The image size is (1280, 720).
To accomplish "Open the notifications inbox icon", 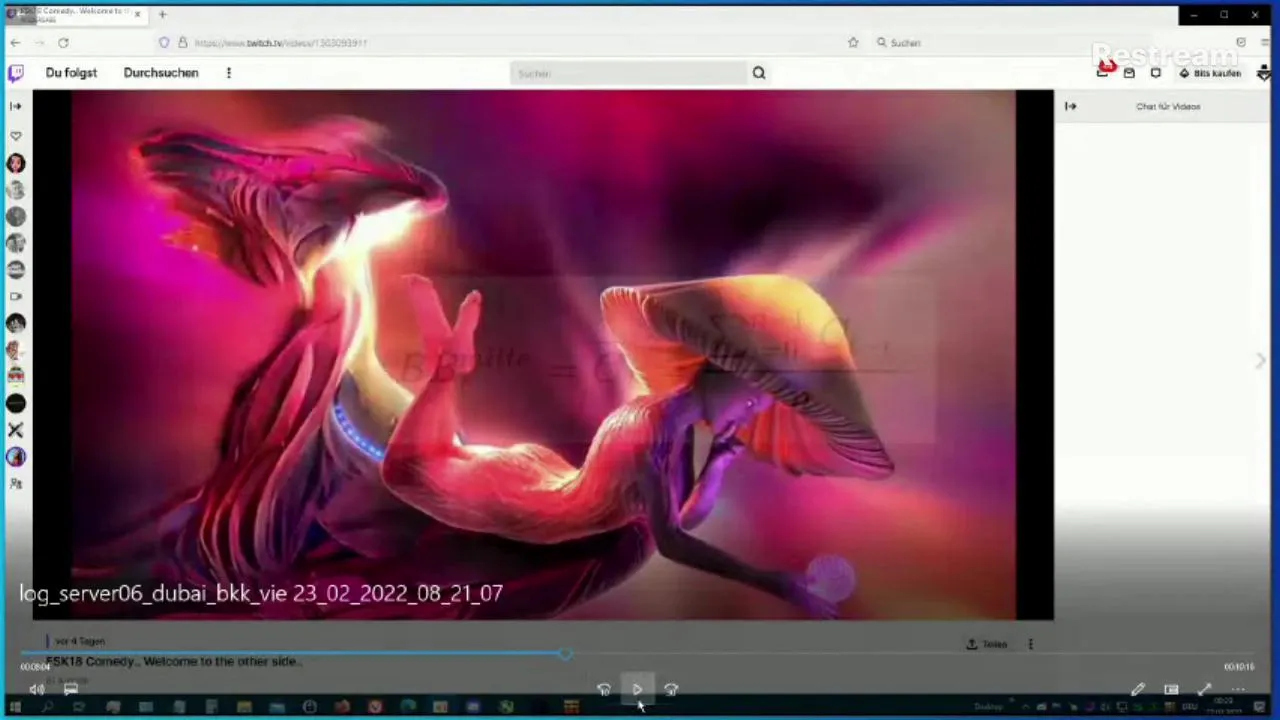I will tap(1129, 73).
